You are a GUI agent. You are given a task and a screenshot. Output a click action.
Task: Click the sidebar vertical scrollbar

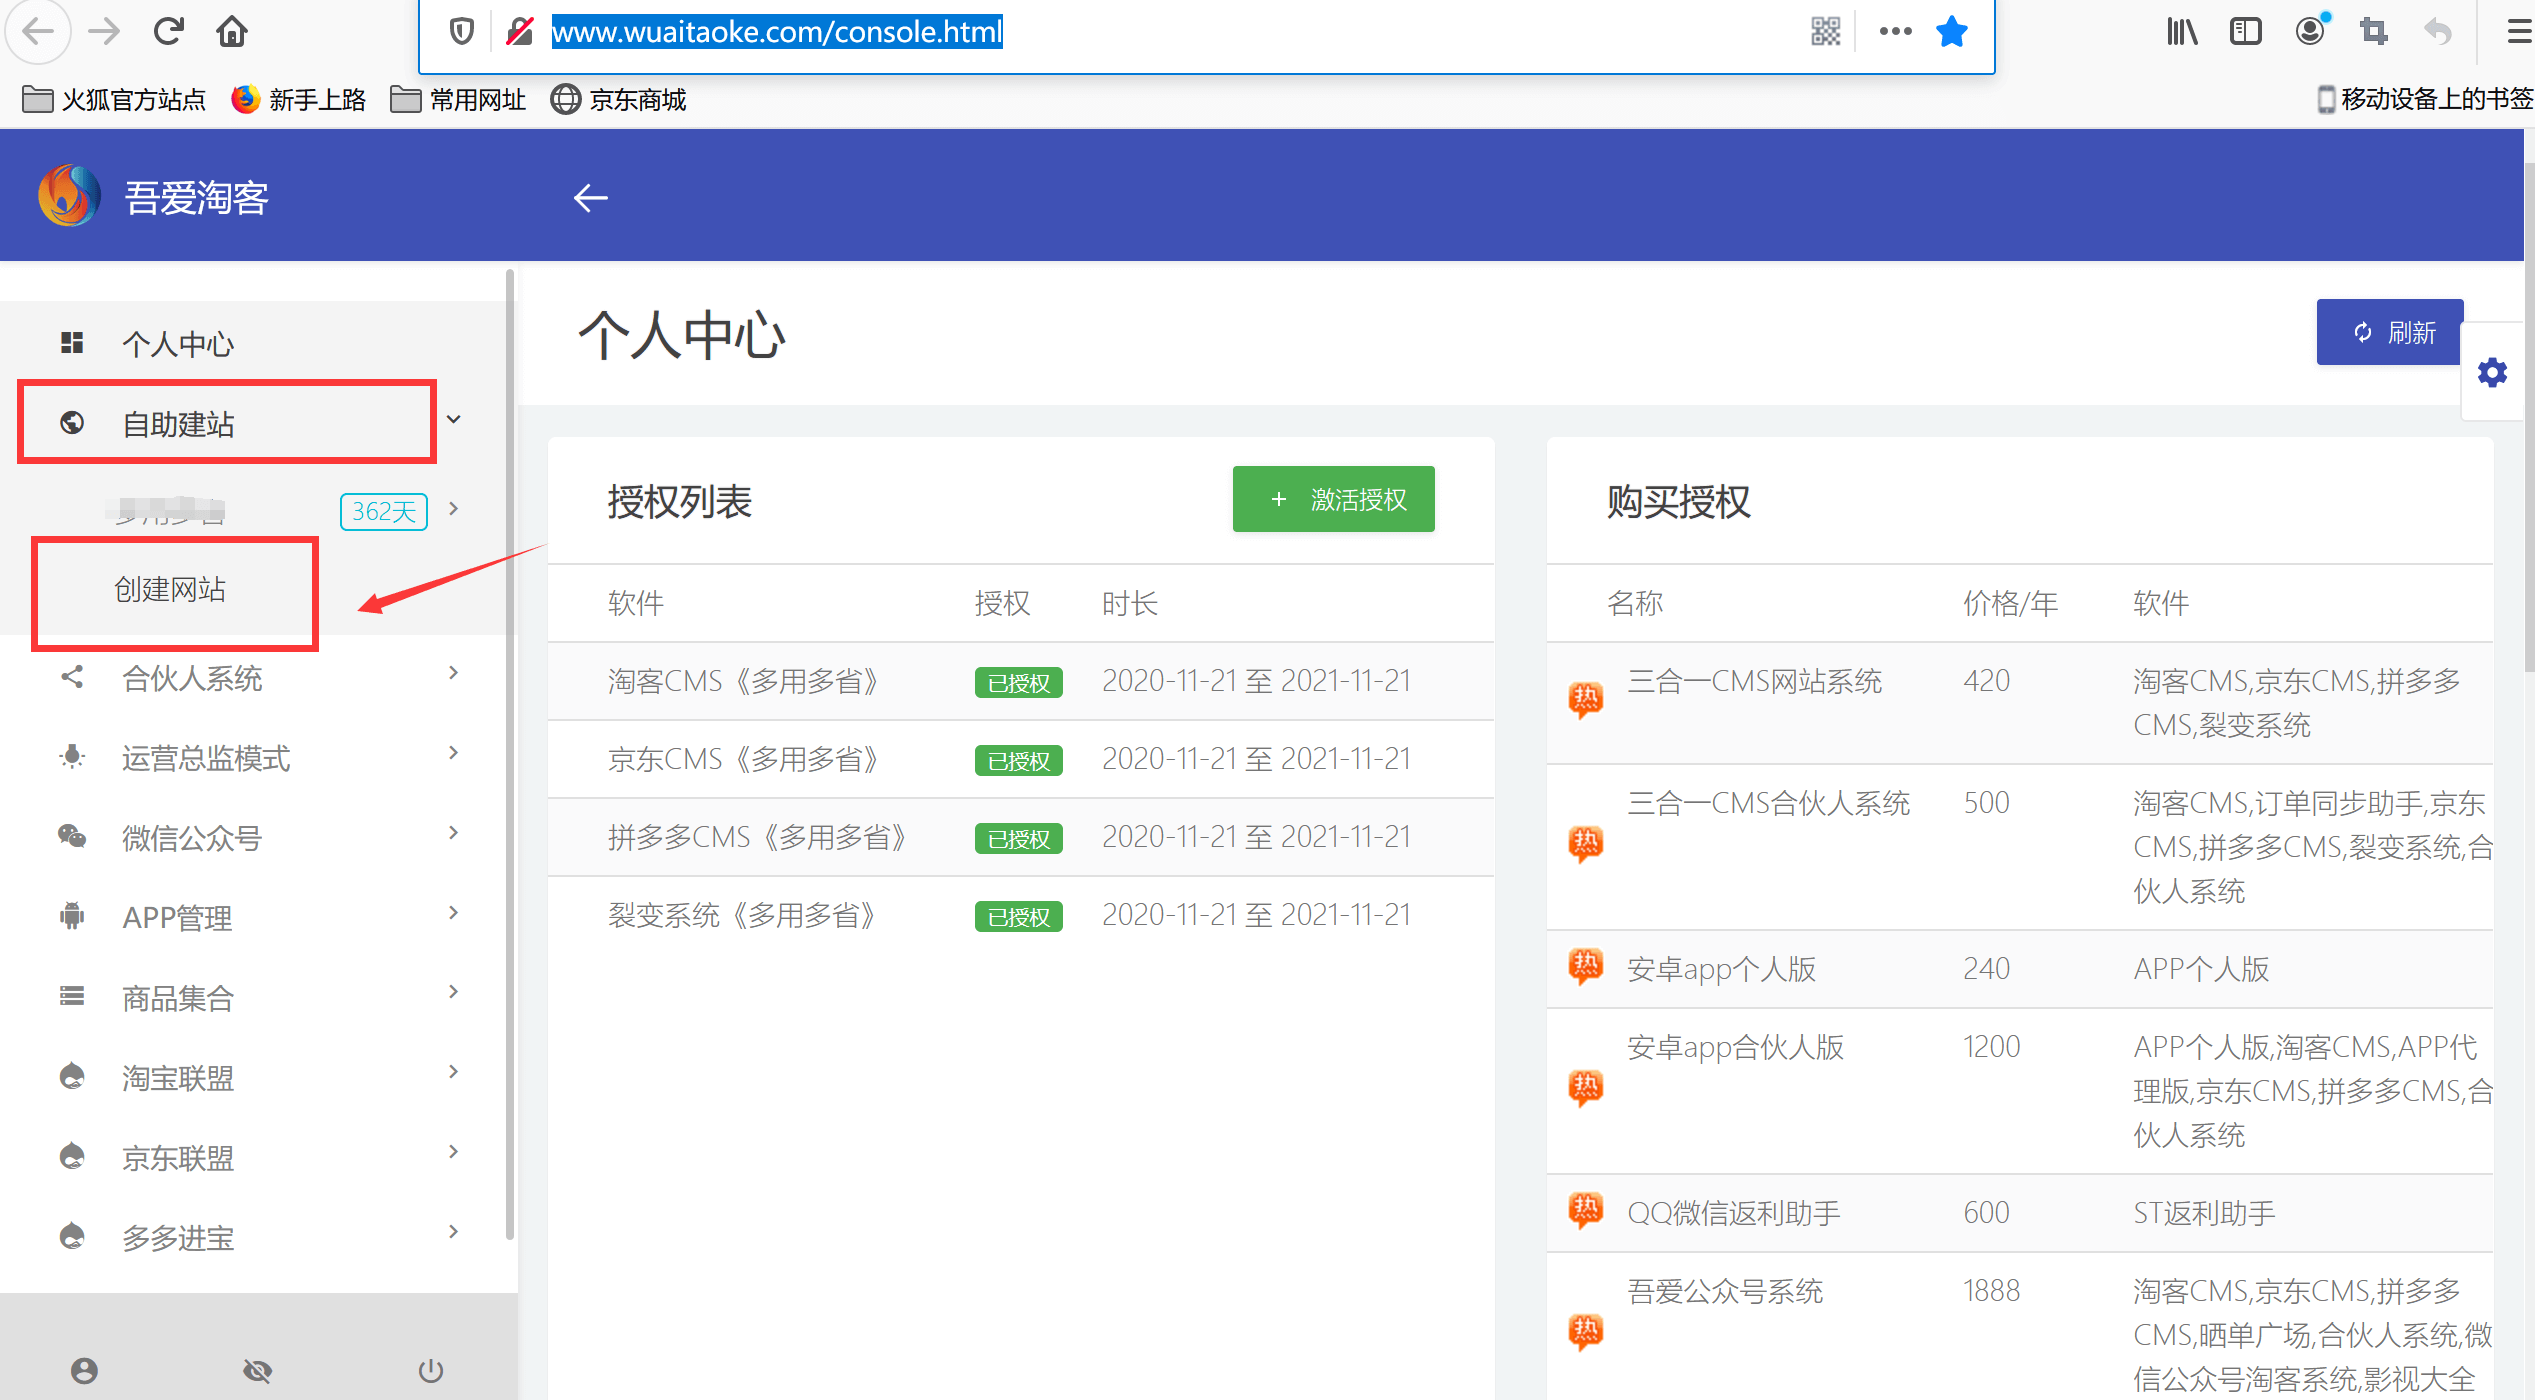tap(510, 750)
